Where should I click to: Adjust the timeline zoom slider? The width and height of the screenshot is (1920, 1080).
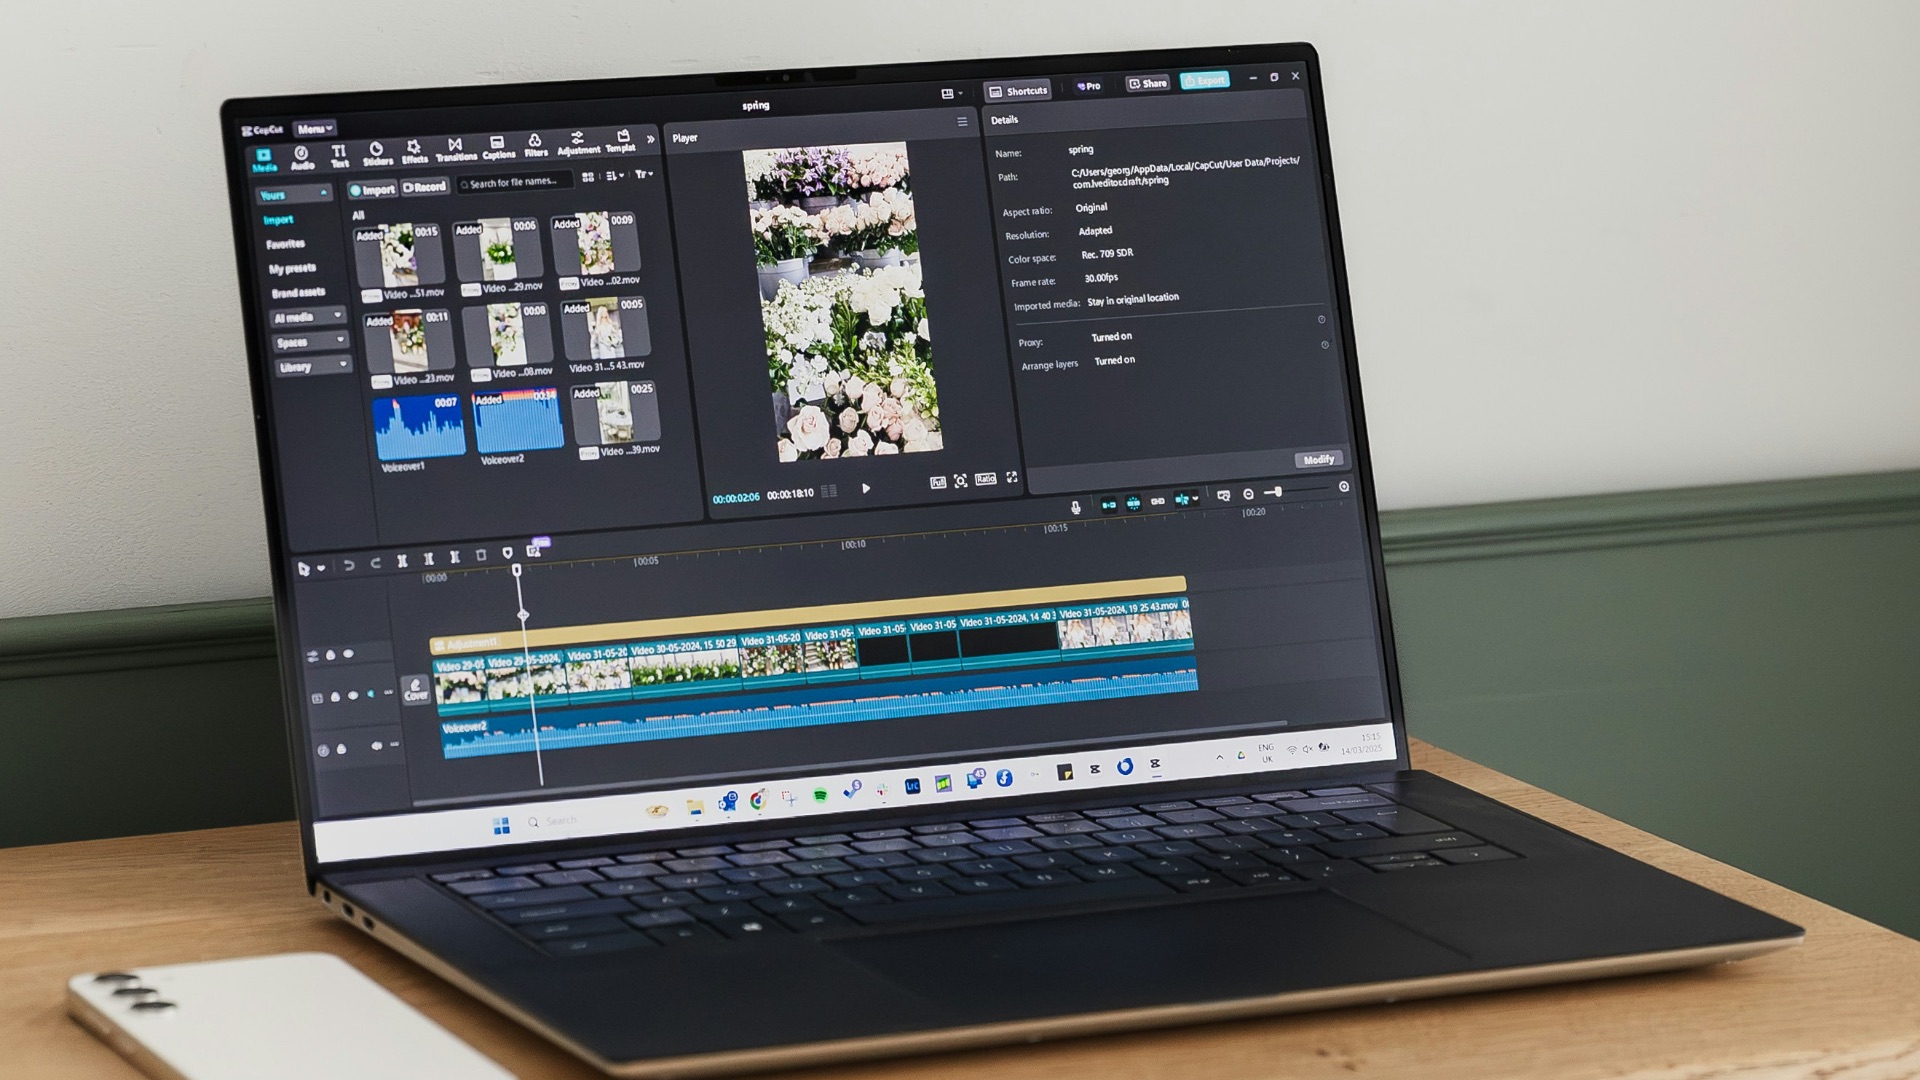pyautogui.click(x=1279, y=492)
